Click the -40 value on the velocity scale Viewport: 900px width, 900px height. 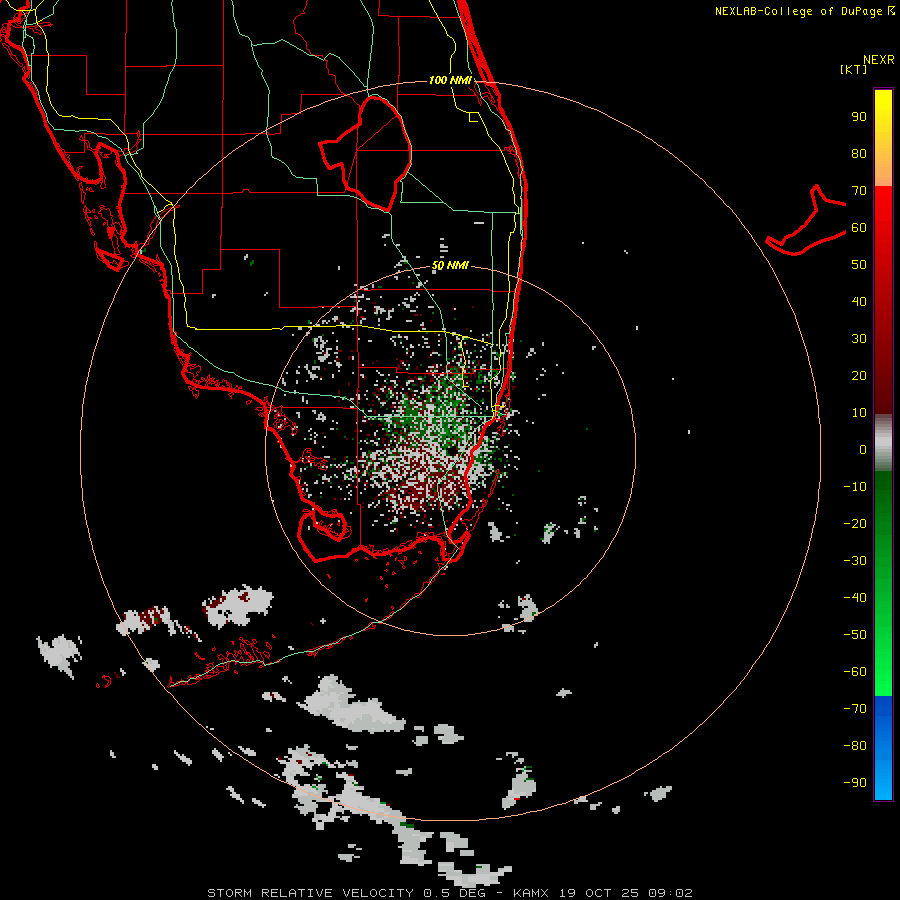(x=855, y=598)
